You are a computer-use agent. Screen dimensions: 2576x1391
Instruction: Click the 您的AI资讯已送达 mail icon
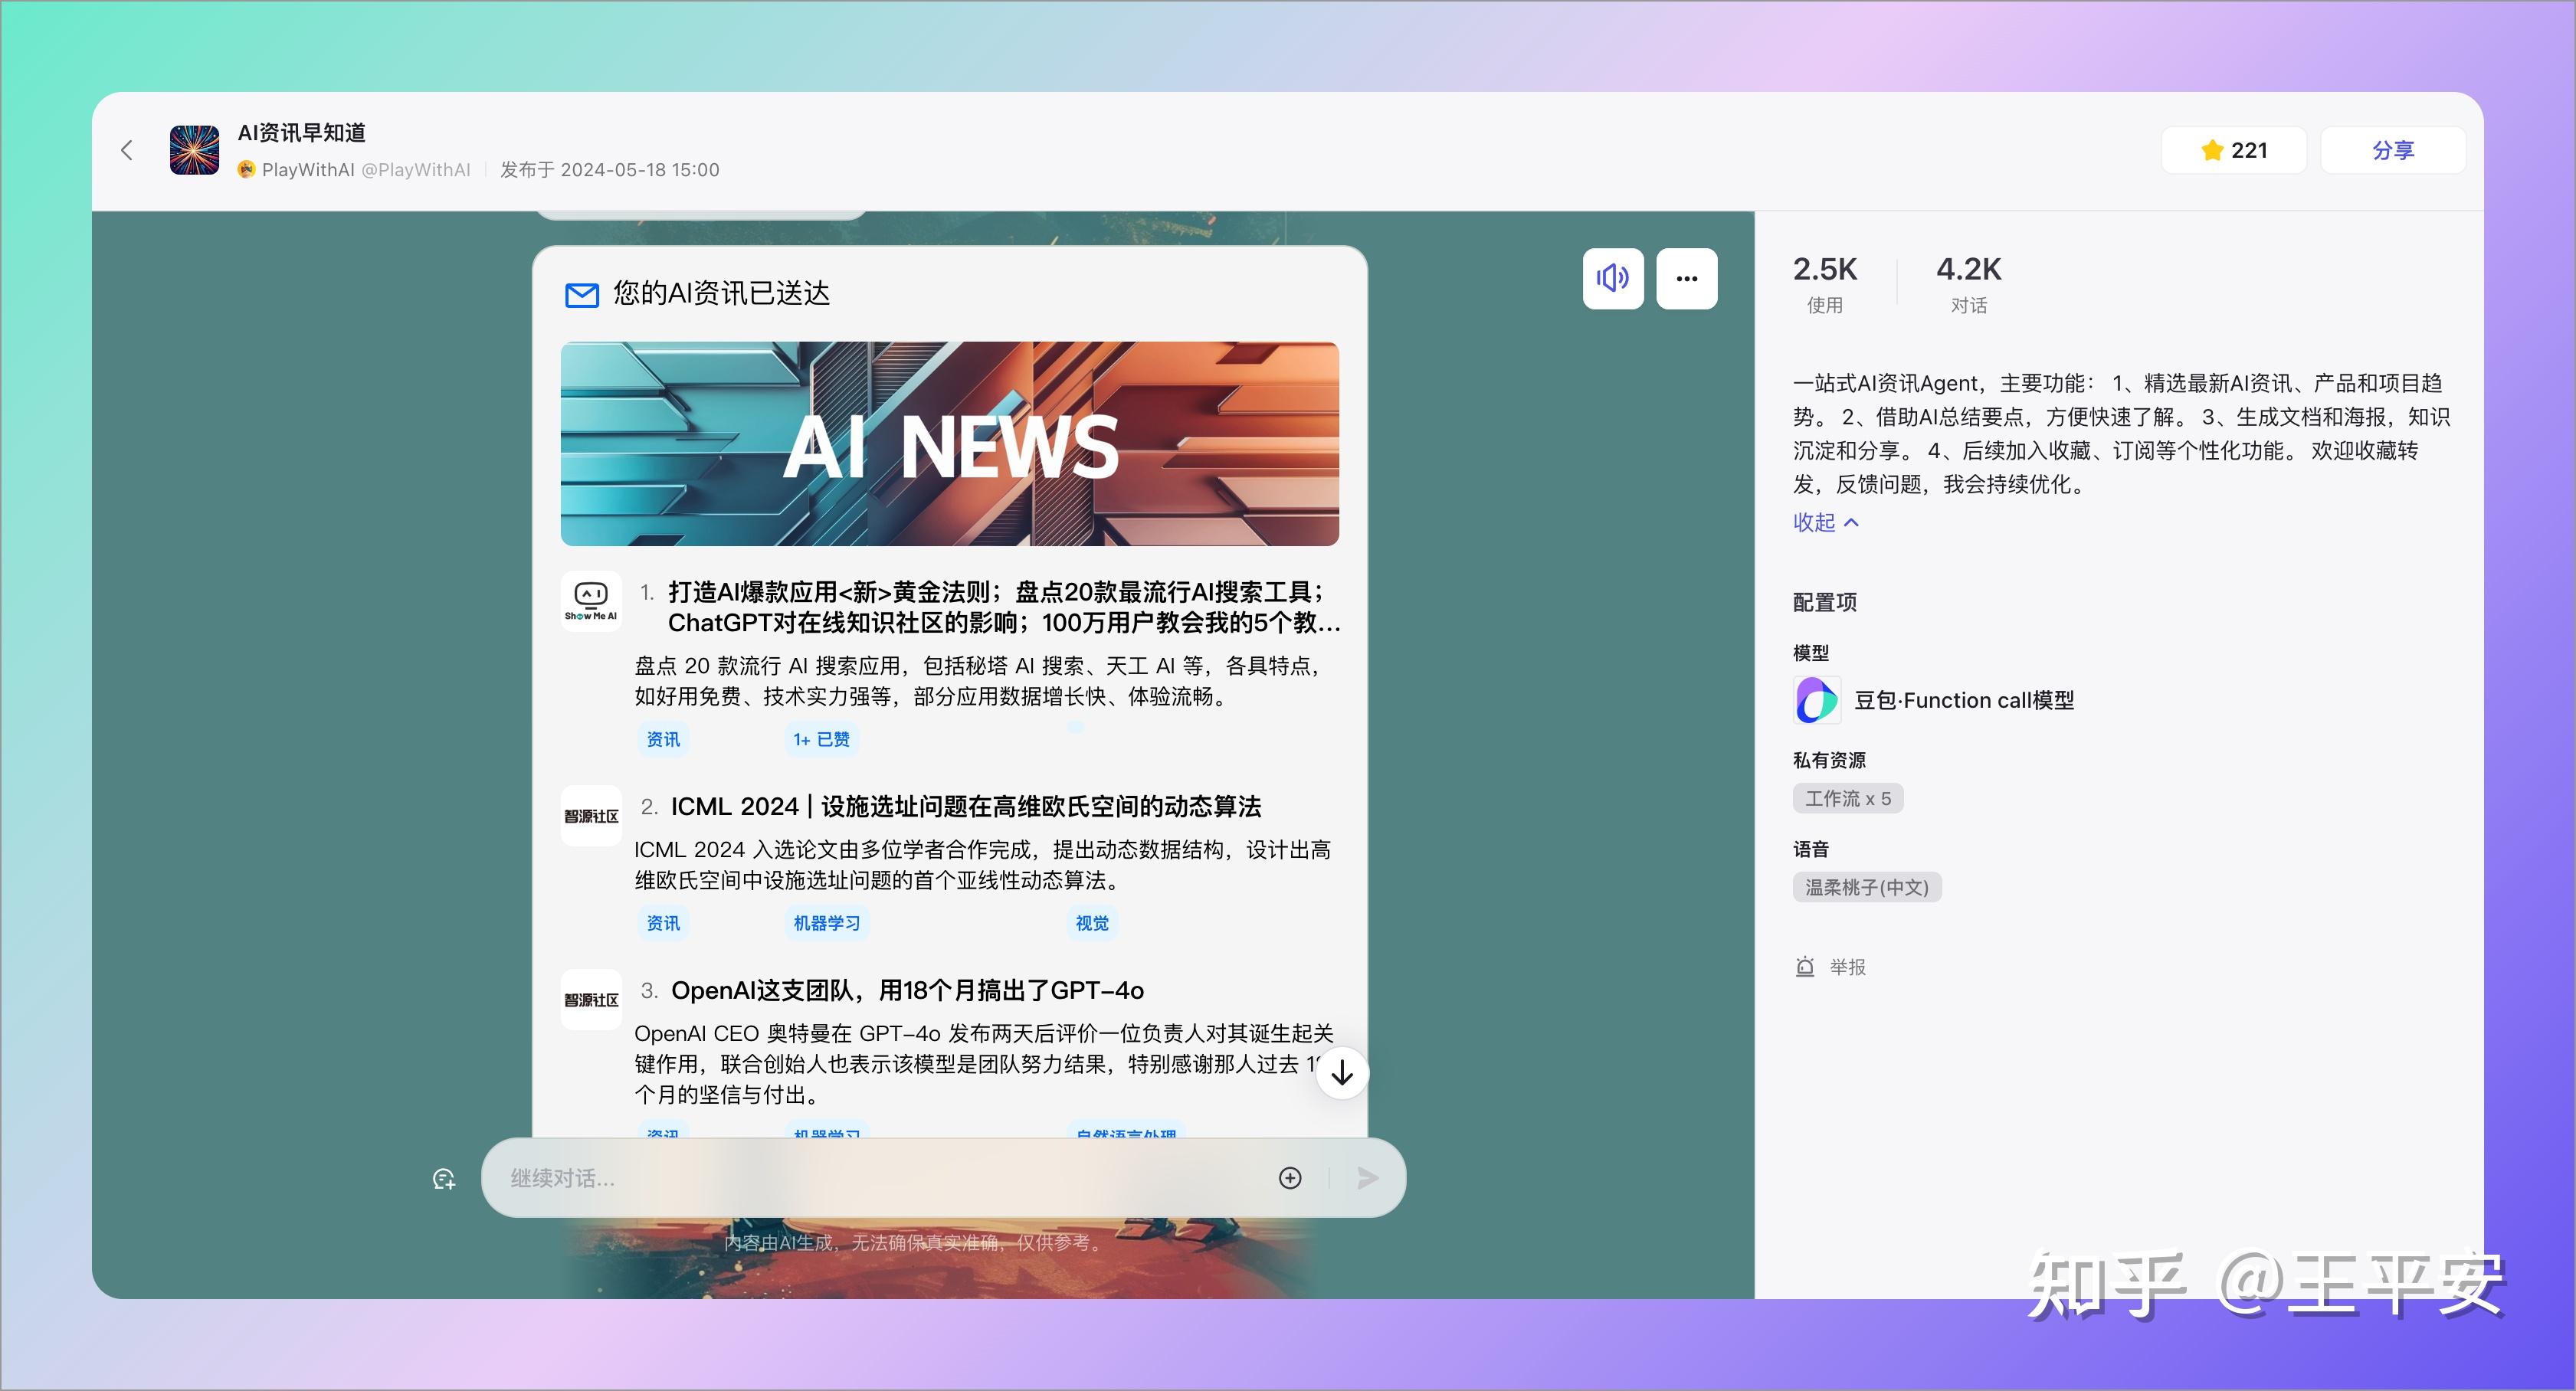click(582, 295)
